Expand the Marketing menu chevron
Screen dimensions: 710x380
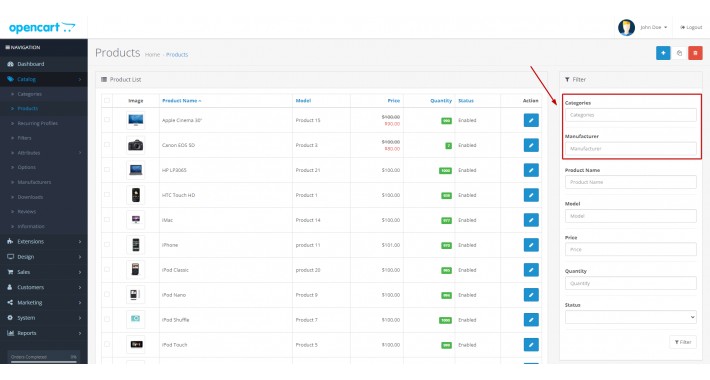(80, 303)
